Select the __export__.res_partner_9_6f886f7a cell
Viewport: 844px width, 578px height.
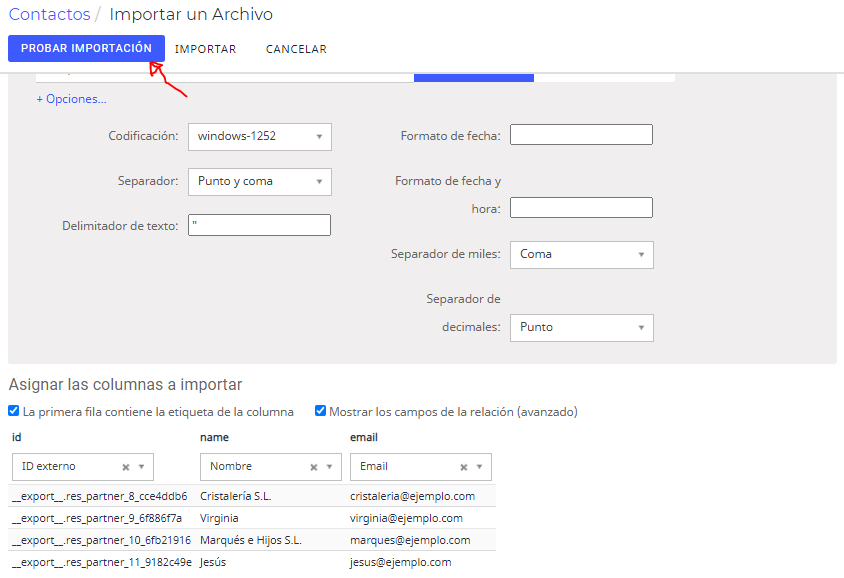tap(97, 518)
